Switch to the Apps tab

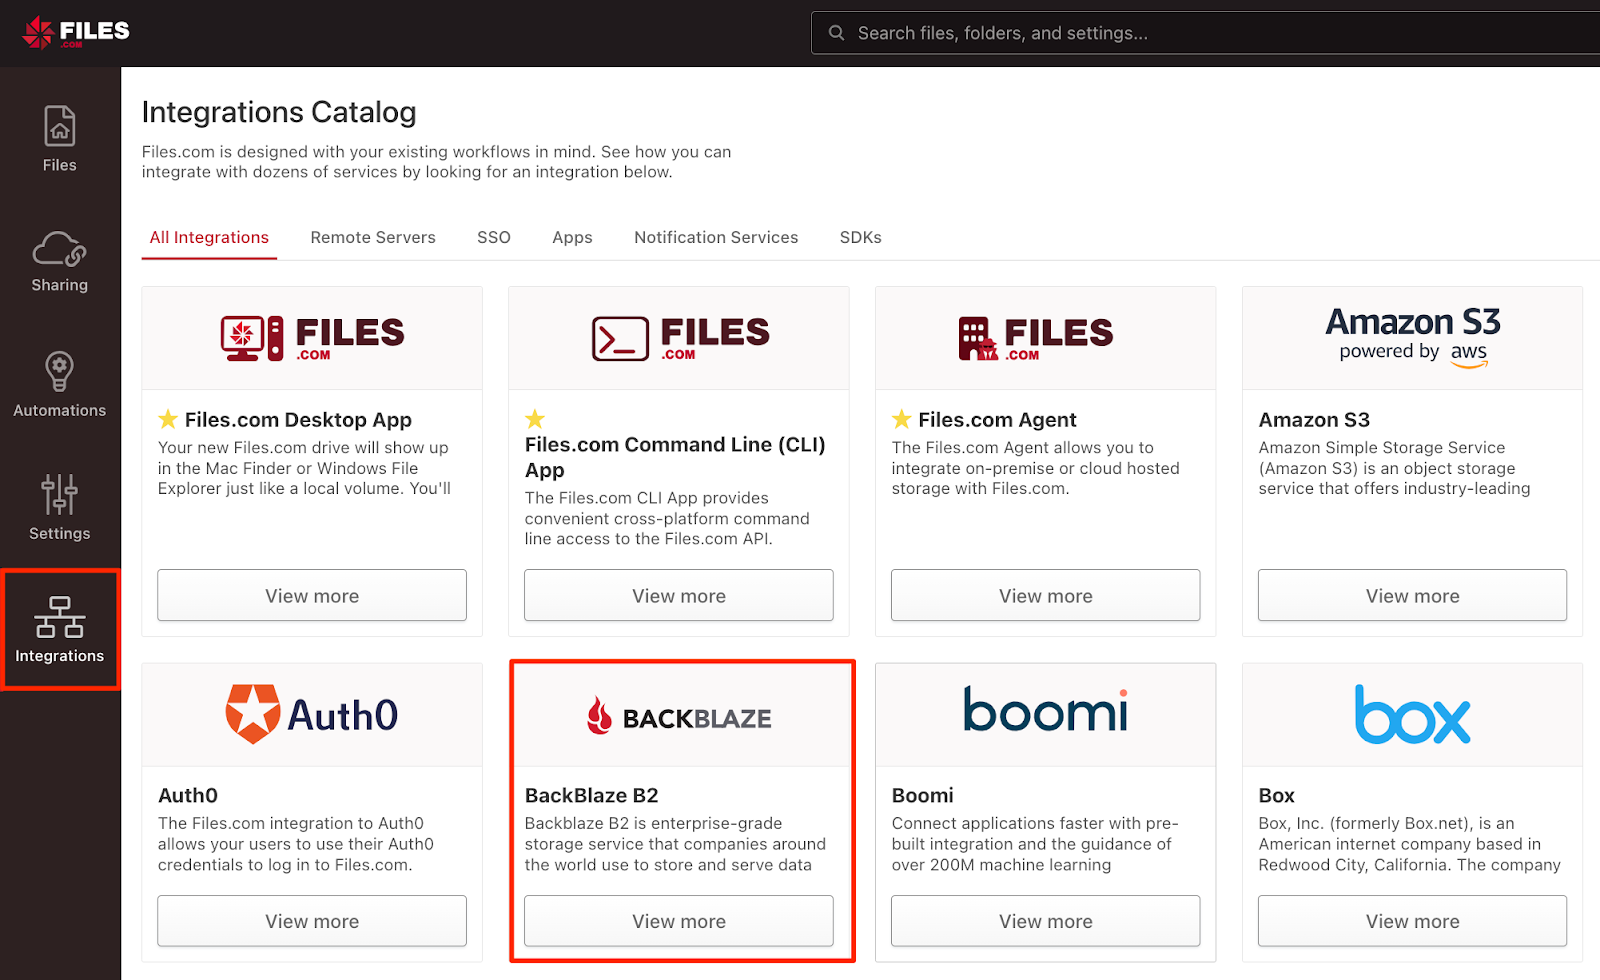pos(572,238)
